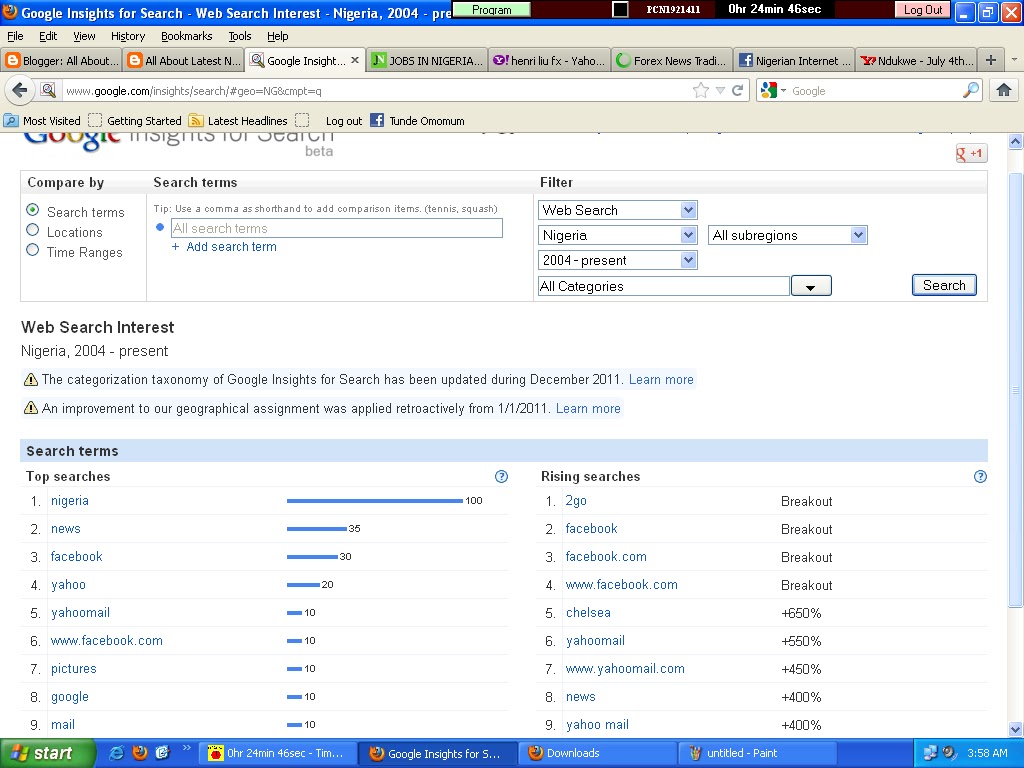Viewport: 1024px width, 768px height.
Task: Switch to Blogger: All About tab
Action: [x=61, y=60]
